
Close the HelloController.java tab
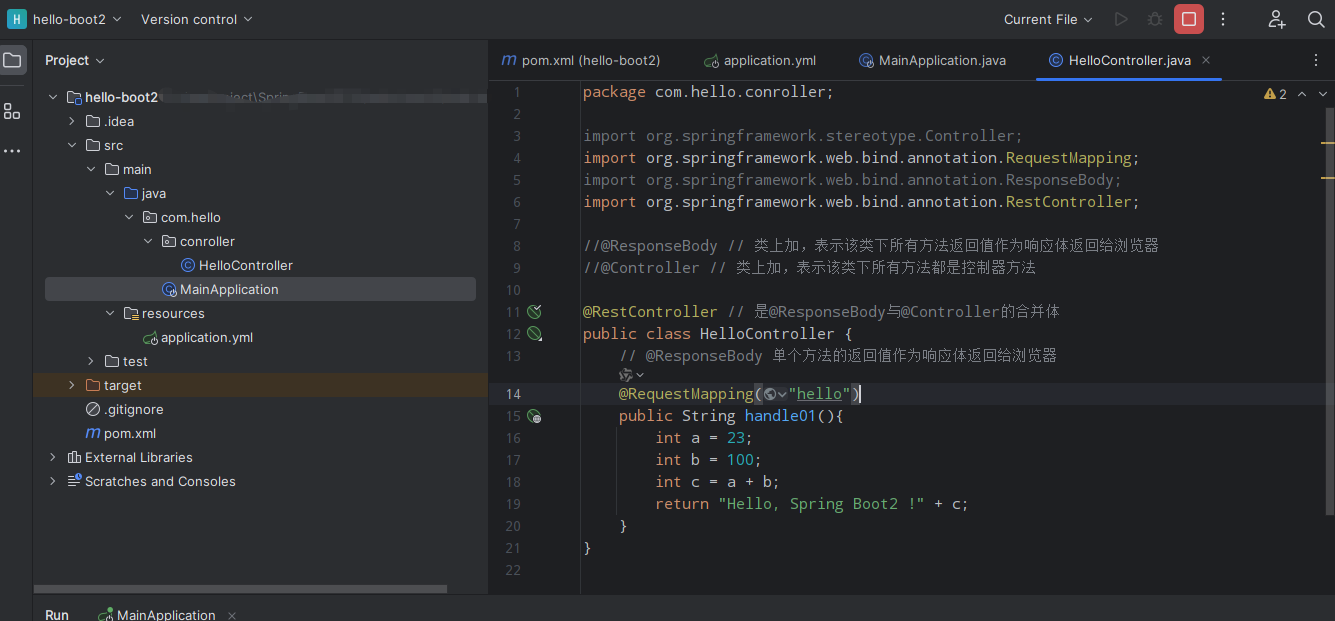point(1206,60)
